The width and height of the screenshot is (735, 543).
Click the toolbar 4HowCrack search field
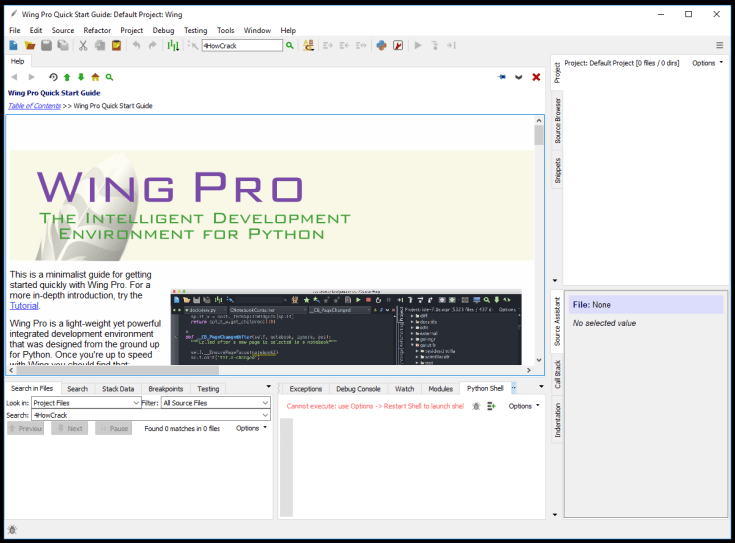point(242,45)
